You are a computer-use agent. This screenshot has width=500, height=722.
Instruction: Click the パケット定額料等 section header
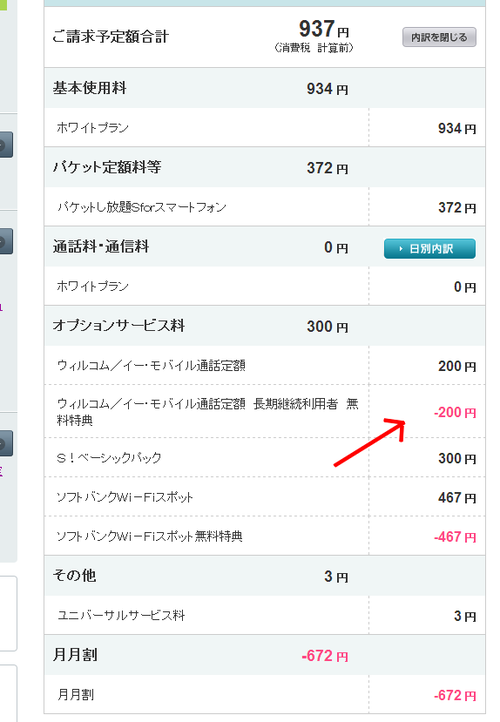pos(265,167)
